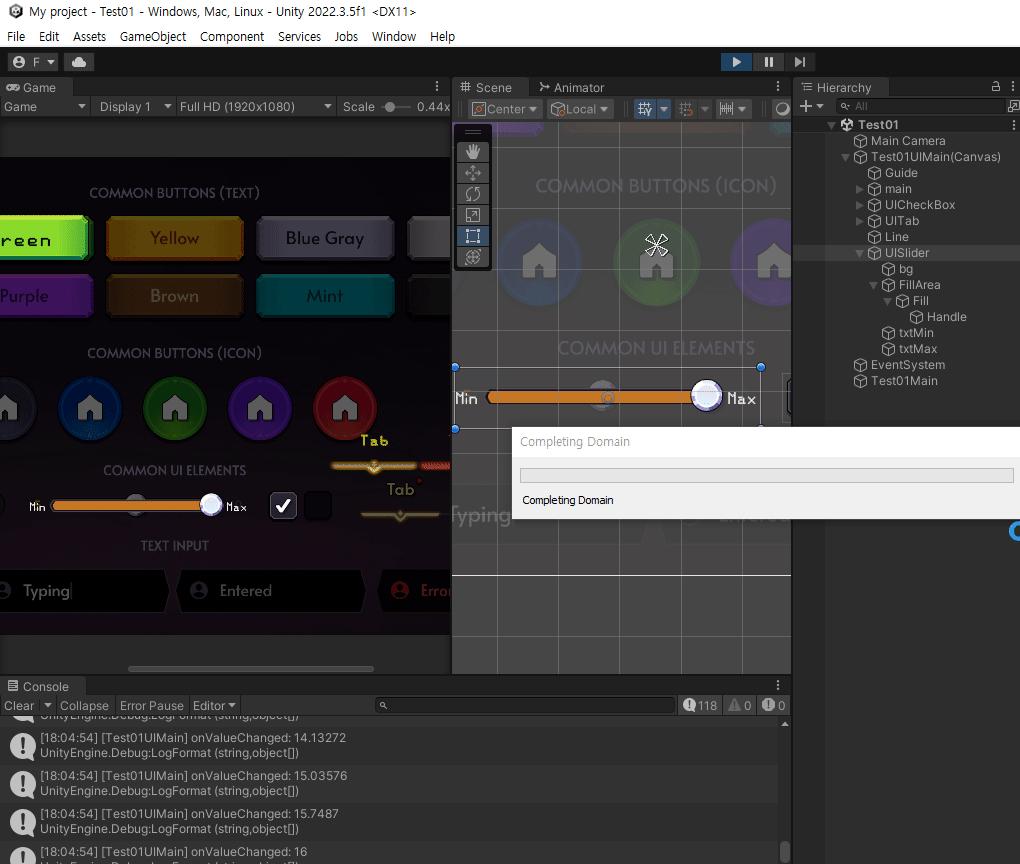Select the Transform tool in Scene
Viewport: 1020px width, 864px height.
pyautogui.click(x=473, y=257)
